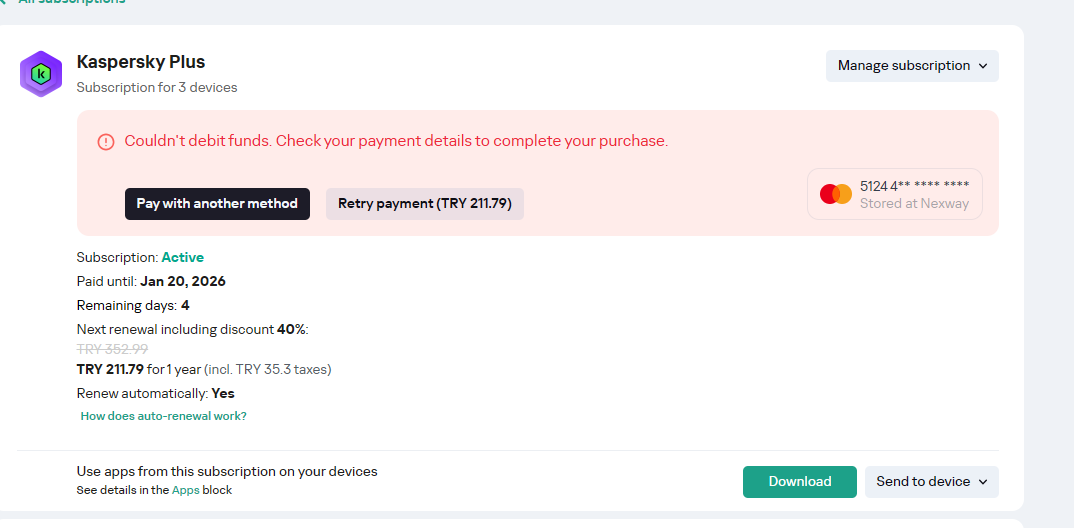Click the Mastercard logo icon
The height and width of the screenshot is (528, 1074).
point(836,194)
